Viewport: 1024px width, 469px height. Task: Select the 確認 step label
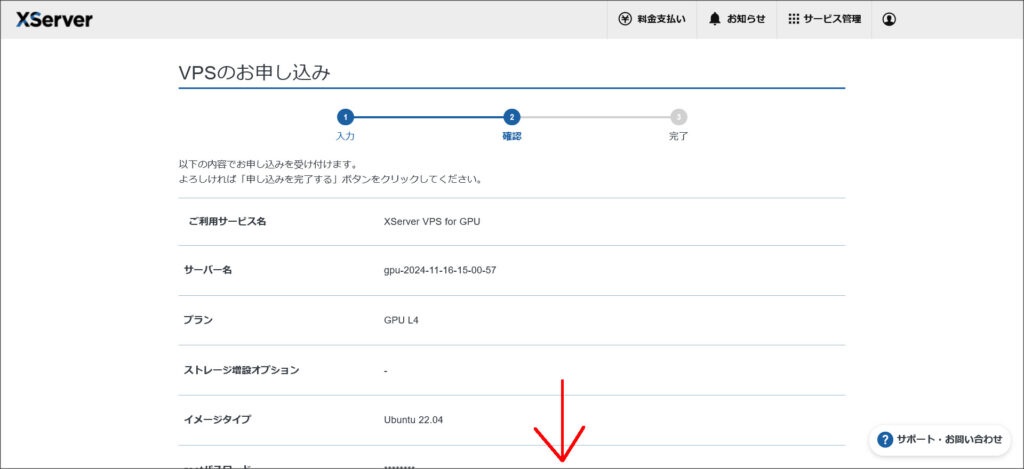pyautogui.click(x=512, y=136)
